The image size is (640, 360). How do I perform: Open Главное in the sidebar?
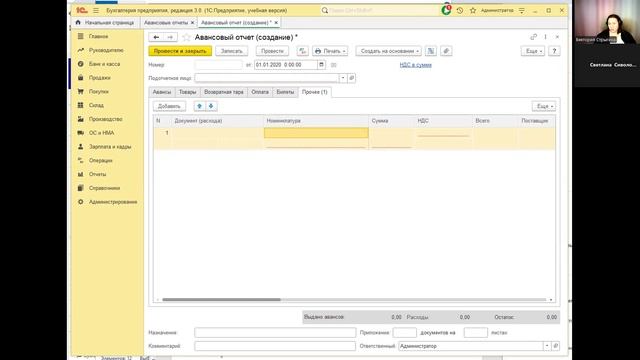(98, 36)
